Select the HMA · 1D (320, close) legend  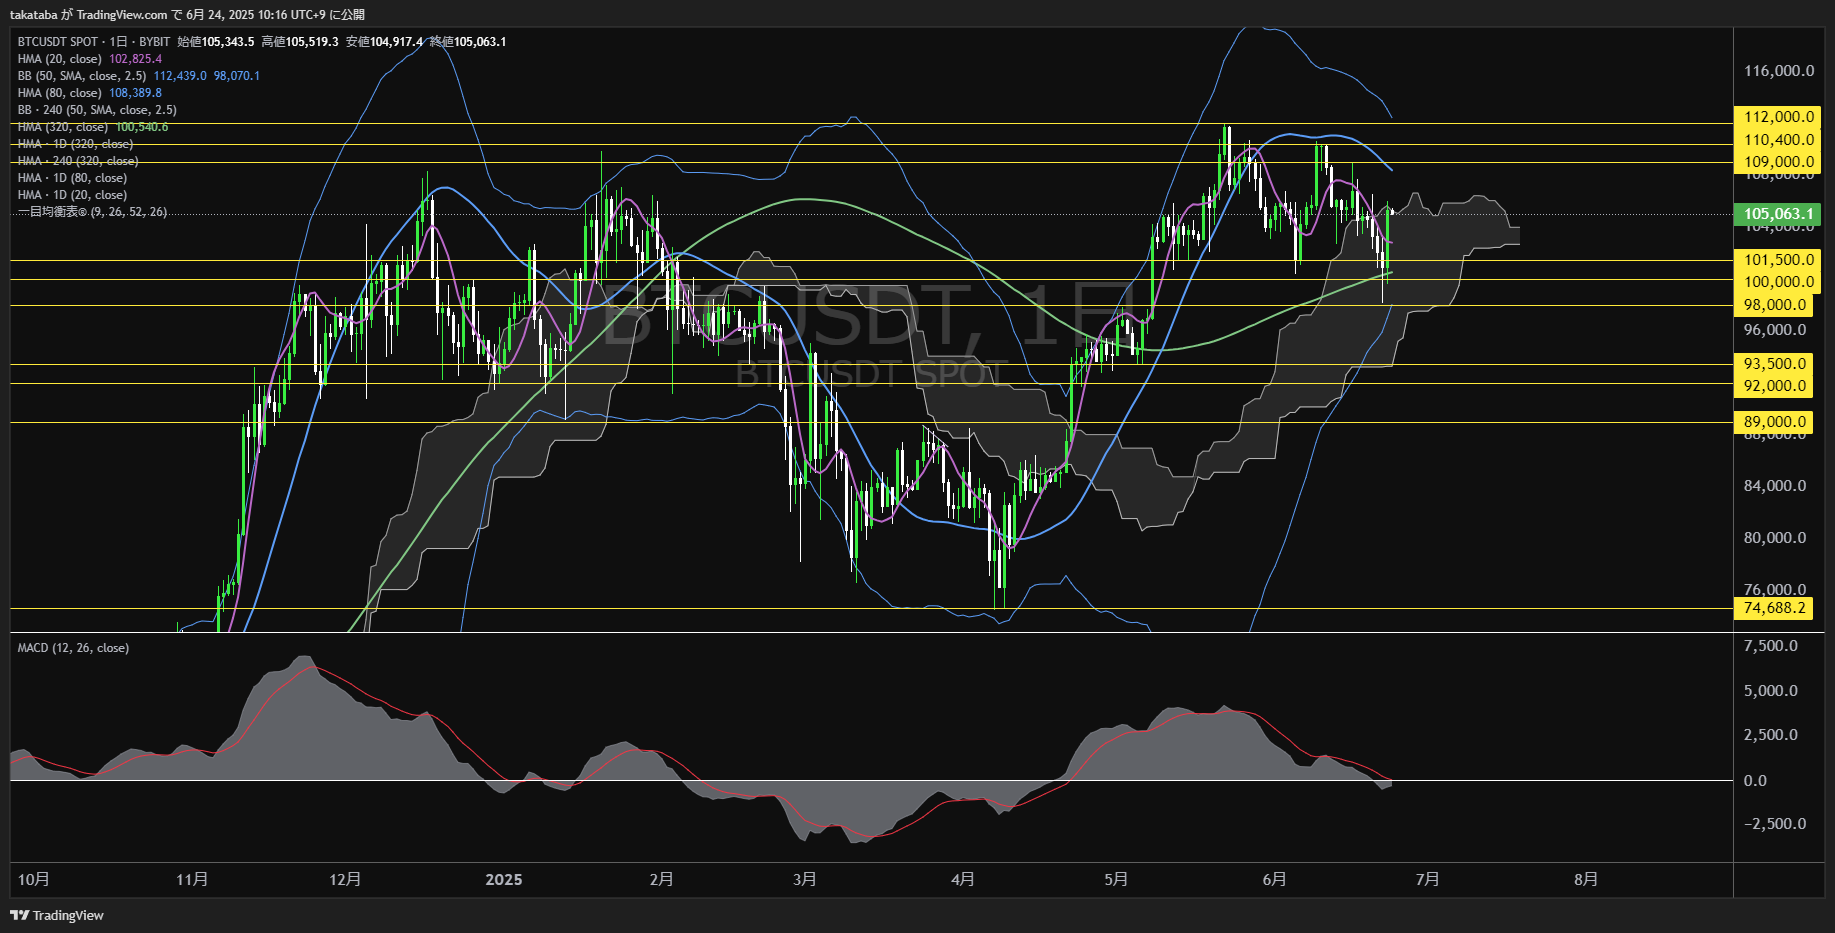pyautogui.click(x=75, y=144)
